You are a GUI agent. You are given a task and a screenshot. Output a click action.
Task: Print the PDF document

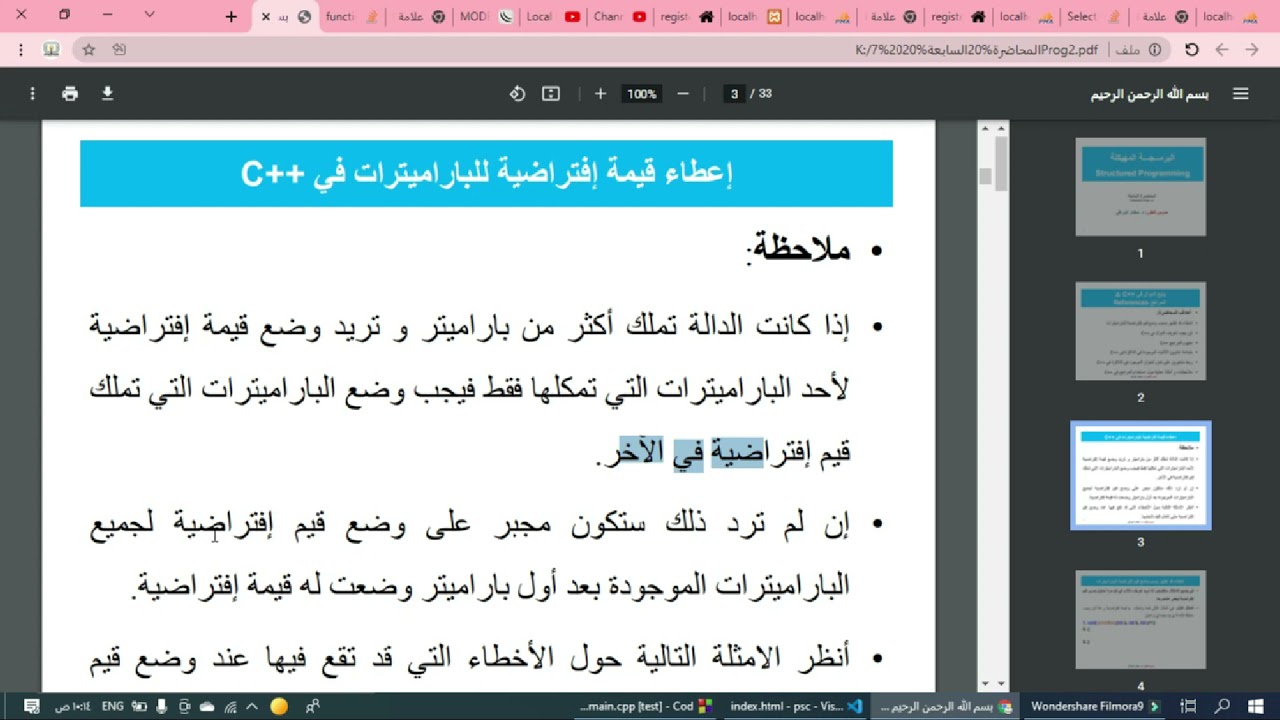click(69, 94)
